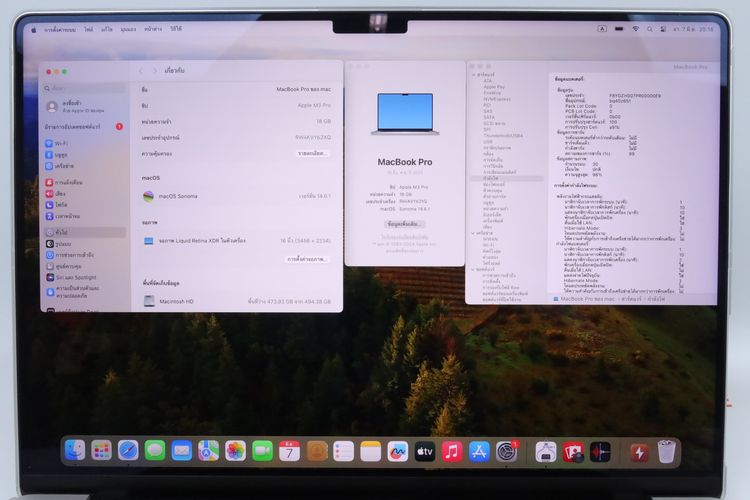
Task: Click Wi-Fi status icon in menu bar
Action: tap(635, 29)
